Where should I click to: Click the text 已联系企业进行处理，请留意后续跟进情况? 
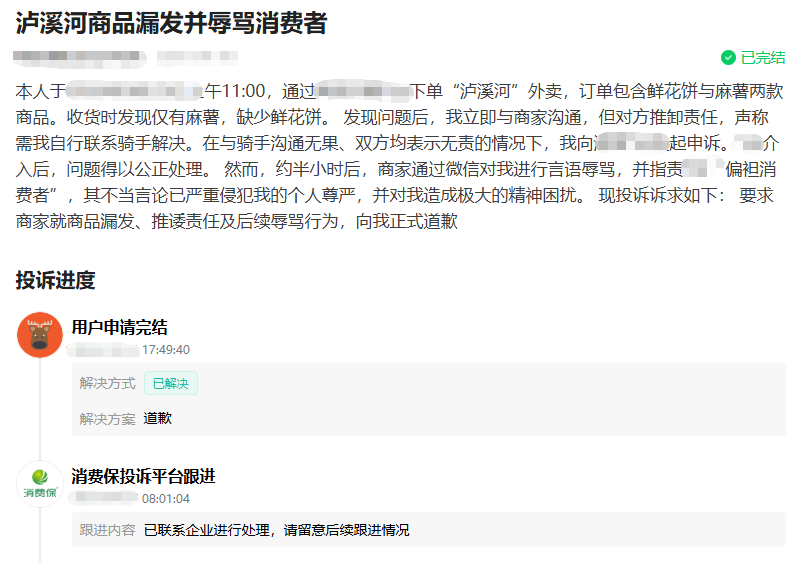pos(276,530)
